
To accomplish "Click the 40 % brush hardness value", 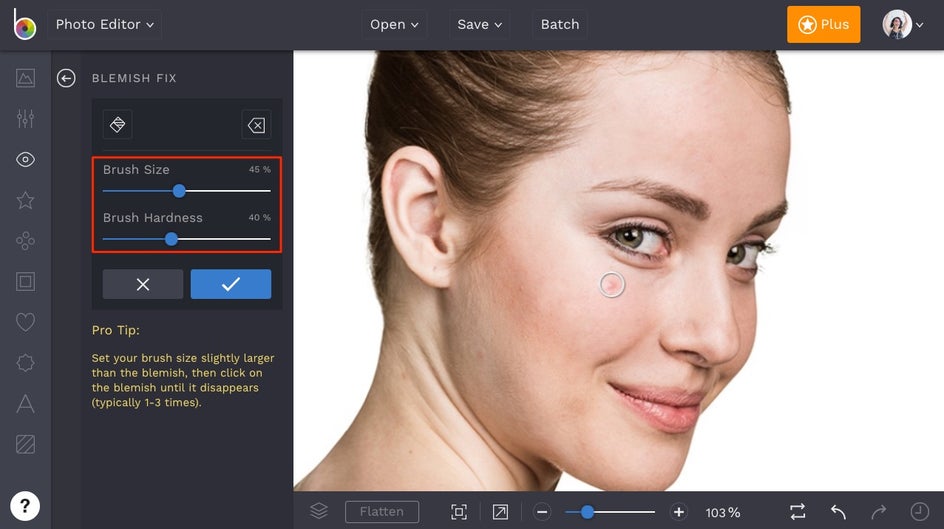I will (259, 218).
